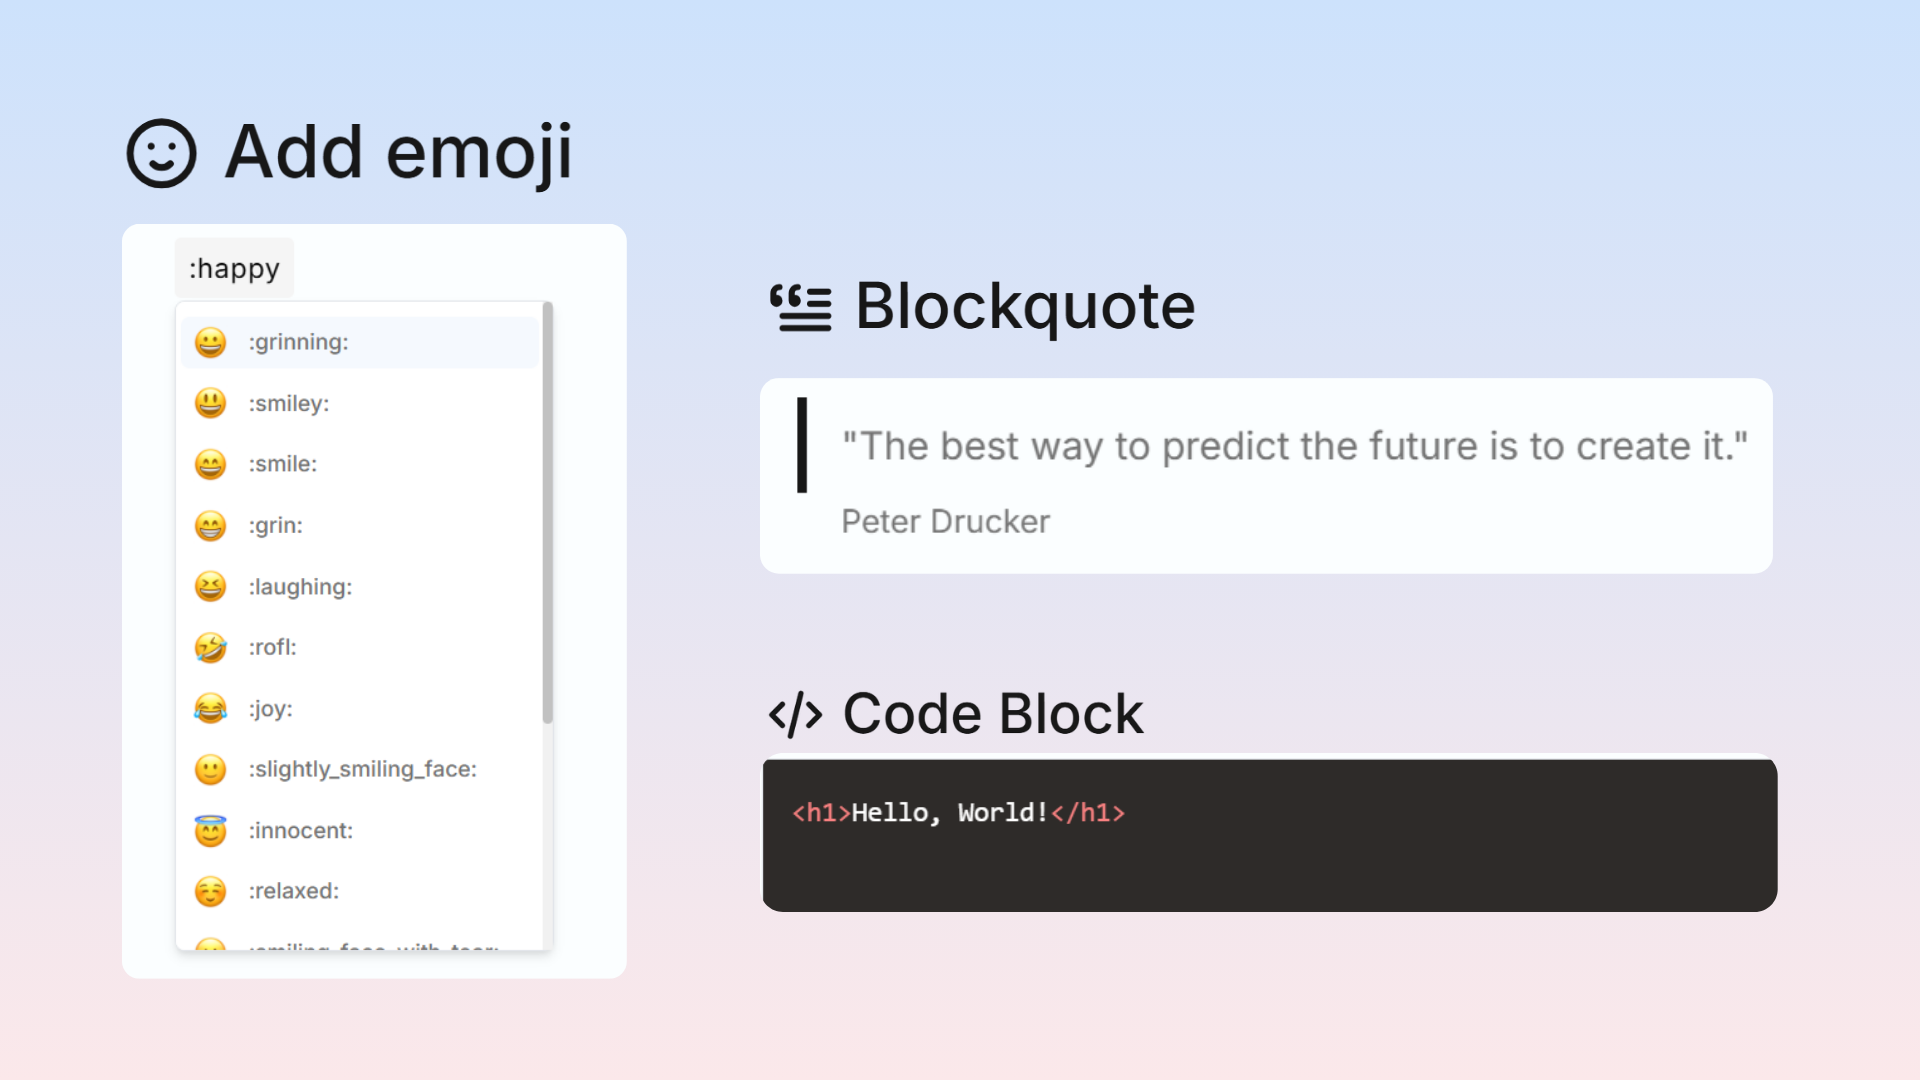Click the Blockquote quote-mark icon
This screenshot has width=1920, height=1080.
(x=800, y=307)
